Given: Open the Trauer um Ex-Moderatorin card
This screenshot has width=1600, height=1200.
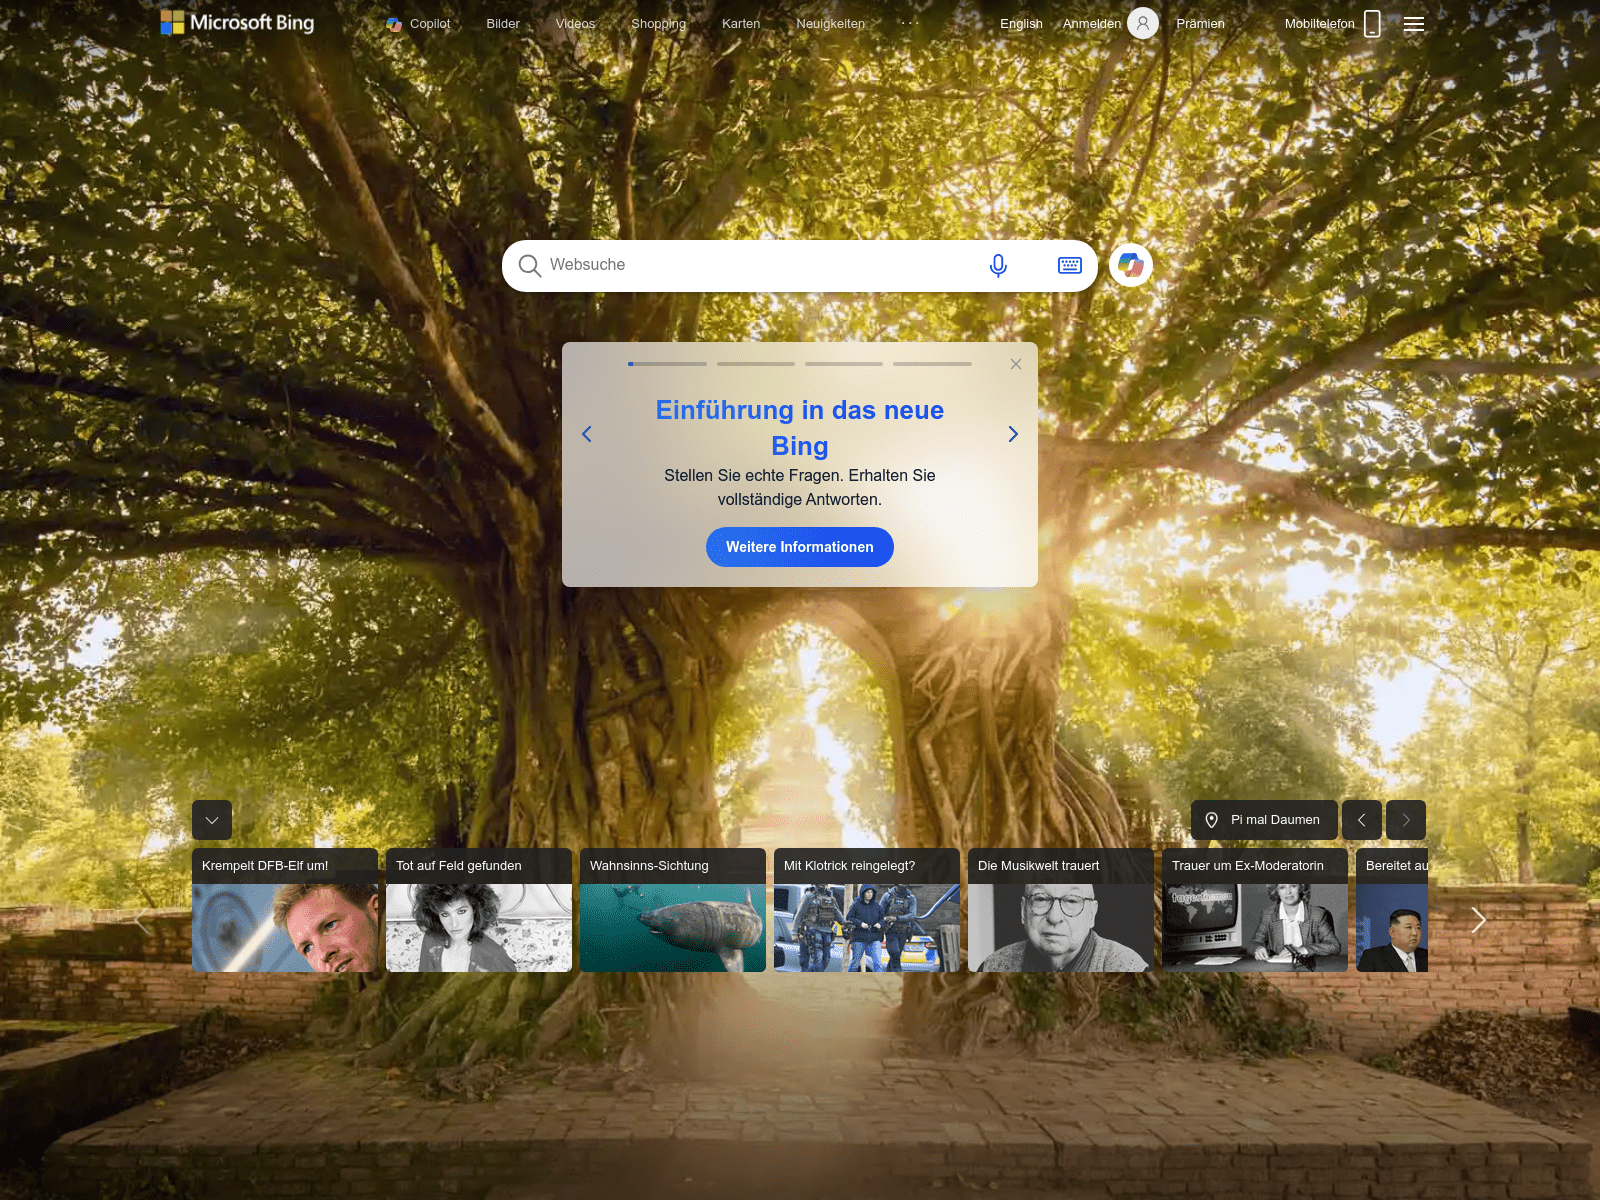Looking at the screenshot, I should [1255, 910].
